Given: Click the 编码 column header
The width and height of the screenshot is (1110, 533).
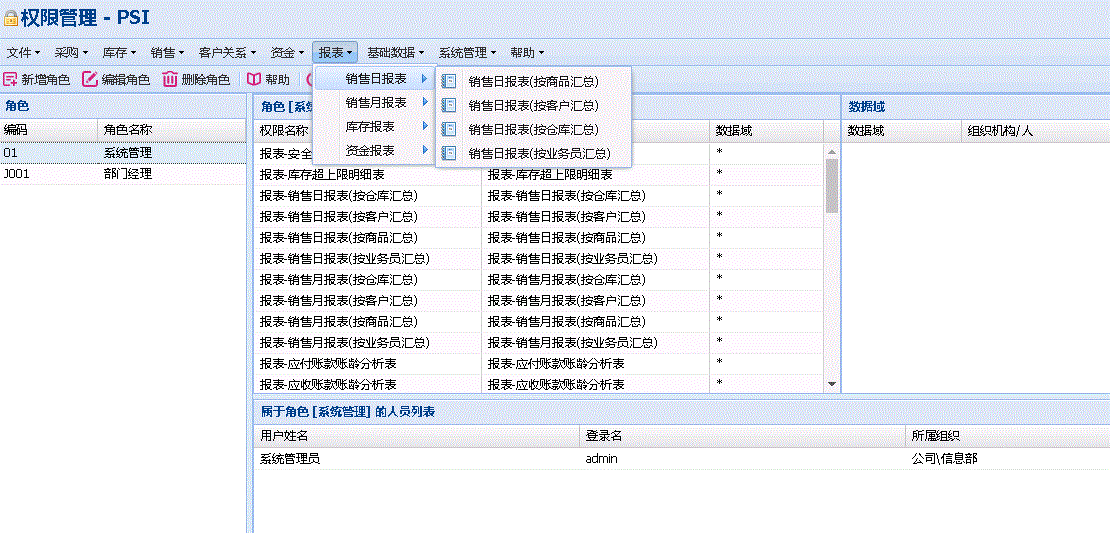Looking at the screenshot, I should point(49,130).
